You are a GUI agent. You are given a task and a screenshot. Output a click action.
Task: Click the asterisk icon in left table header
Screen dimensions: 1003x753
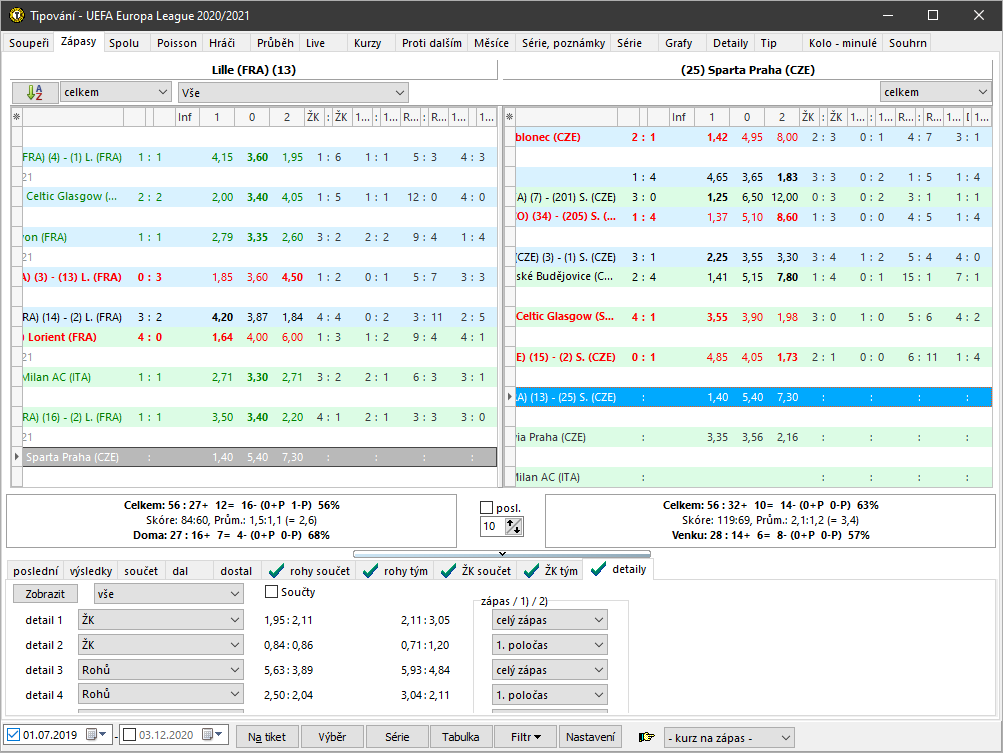(16, 117)
